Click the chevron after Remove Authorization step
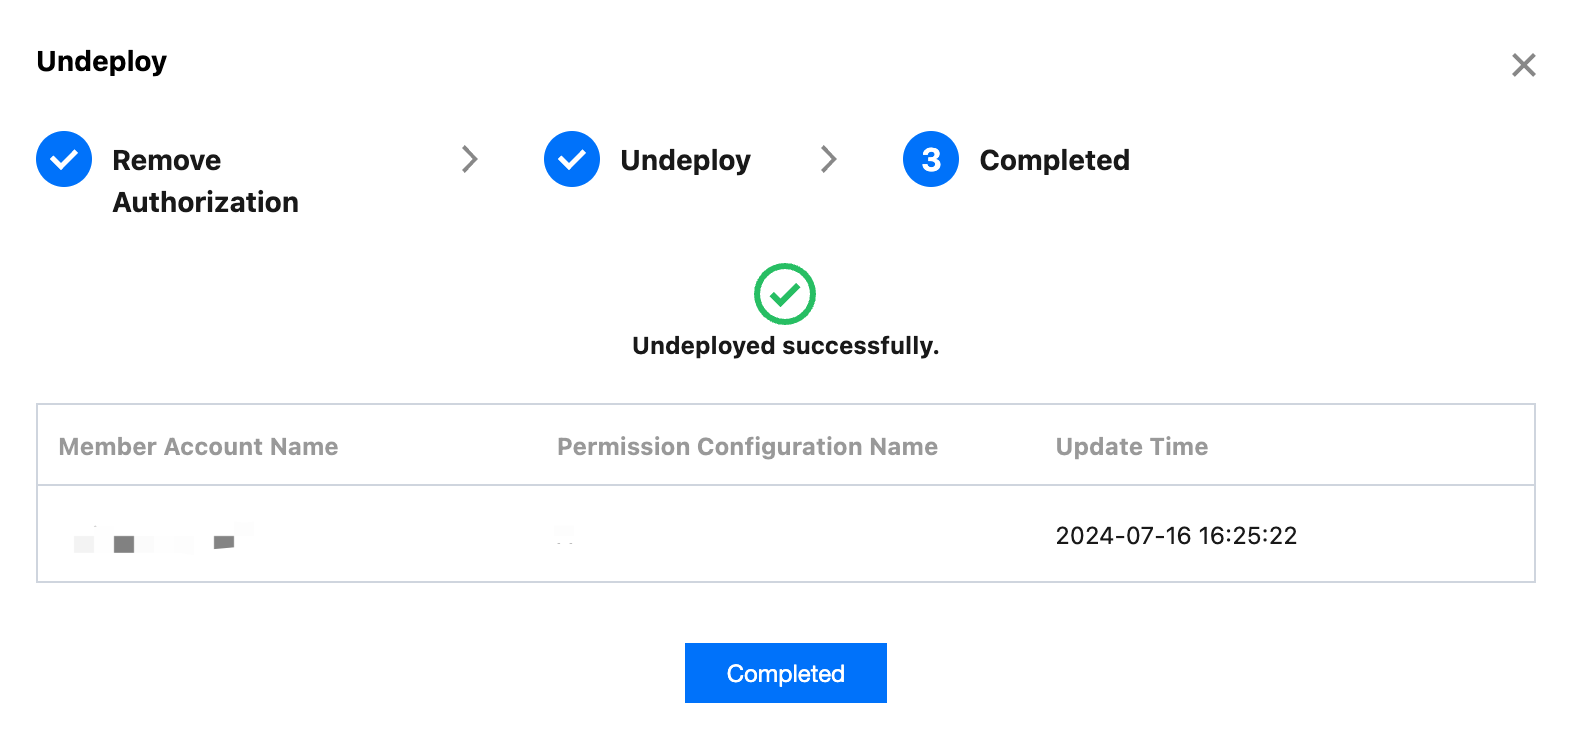 click(x=469, y=159)
